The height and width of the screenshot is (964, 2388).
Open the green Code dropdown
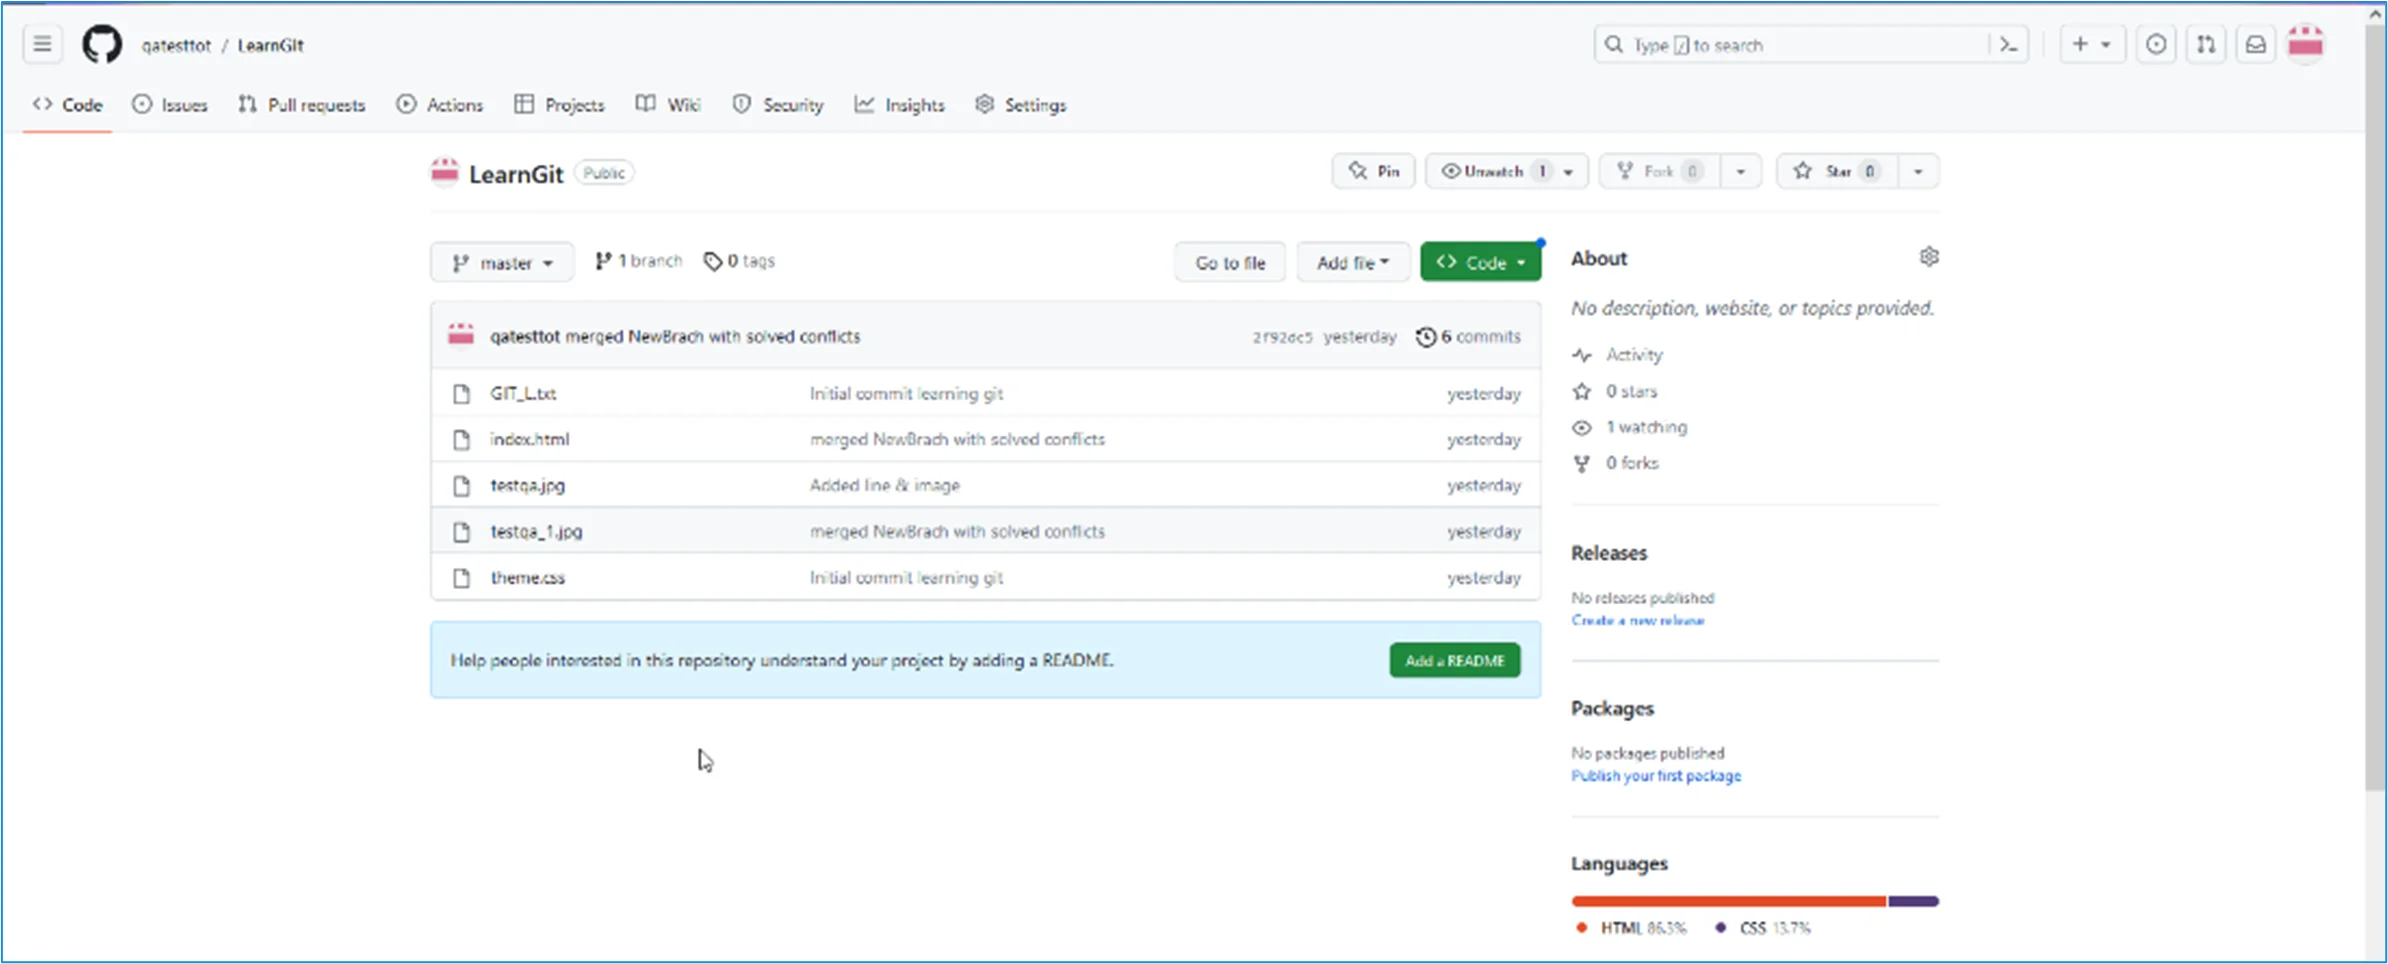pyautogui.click(x=1480, y=261)
